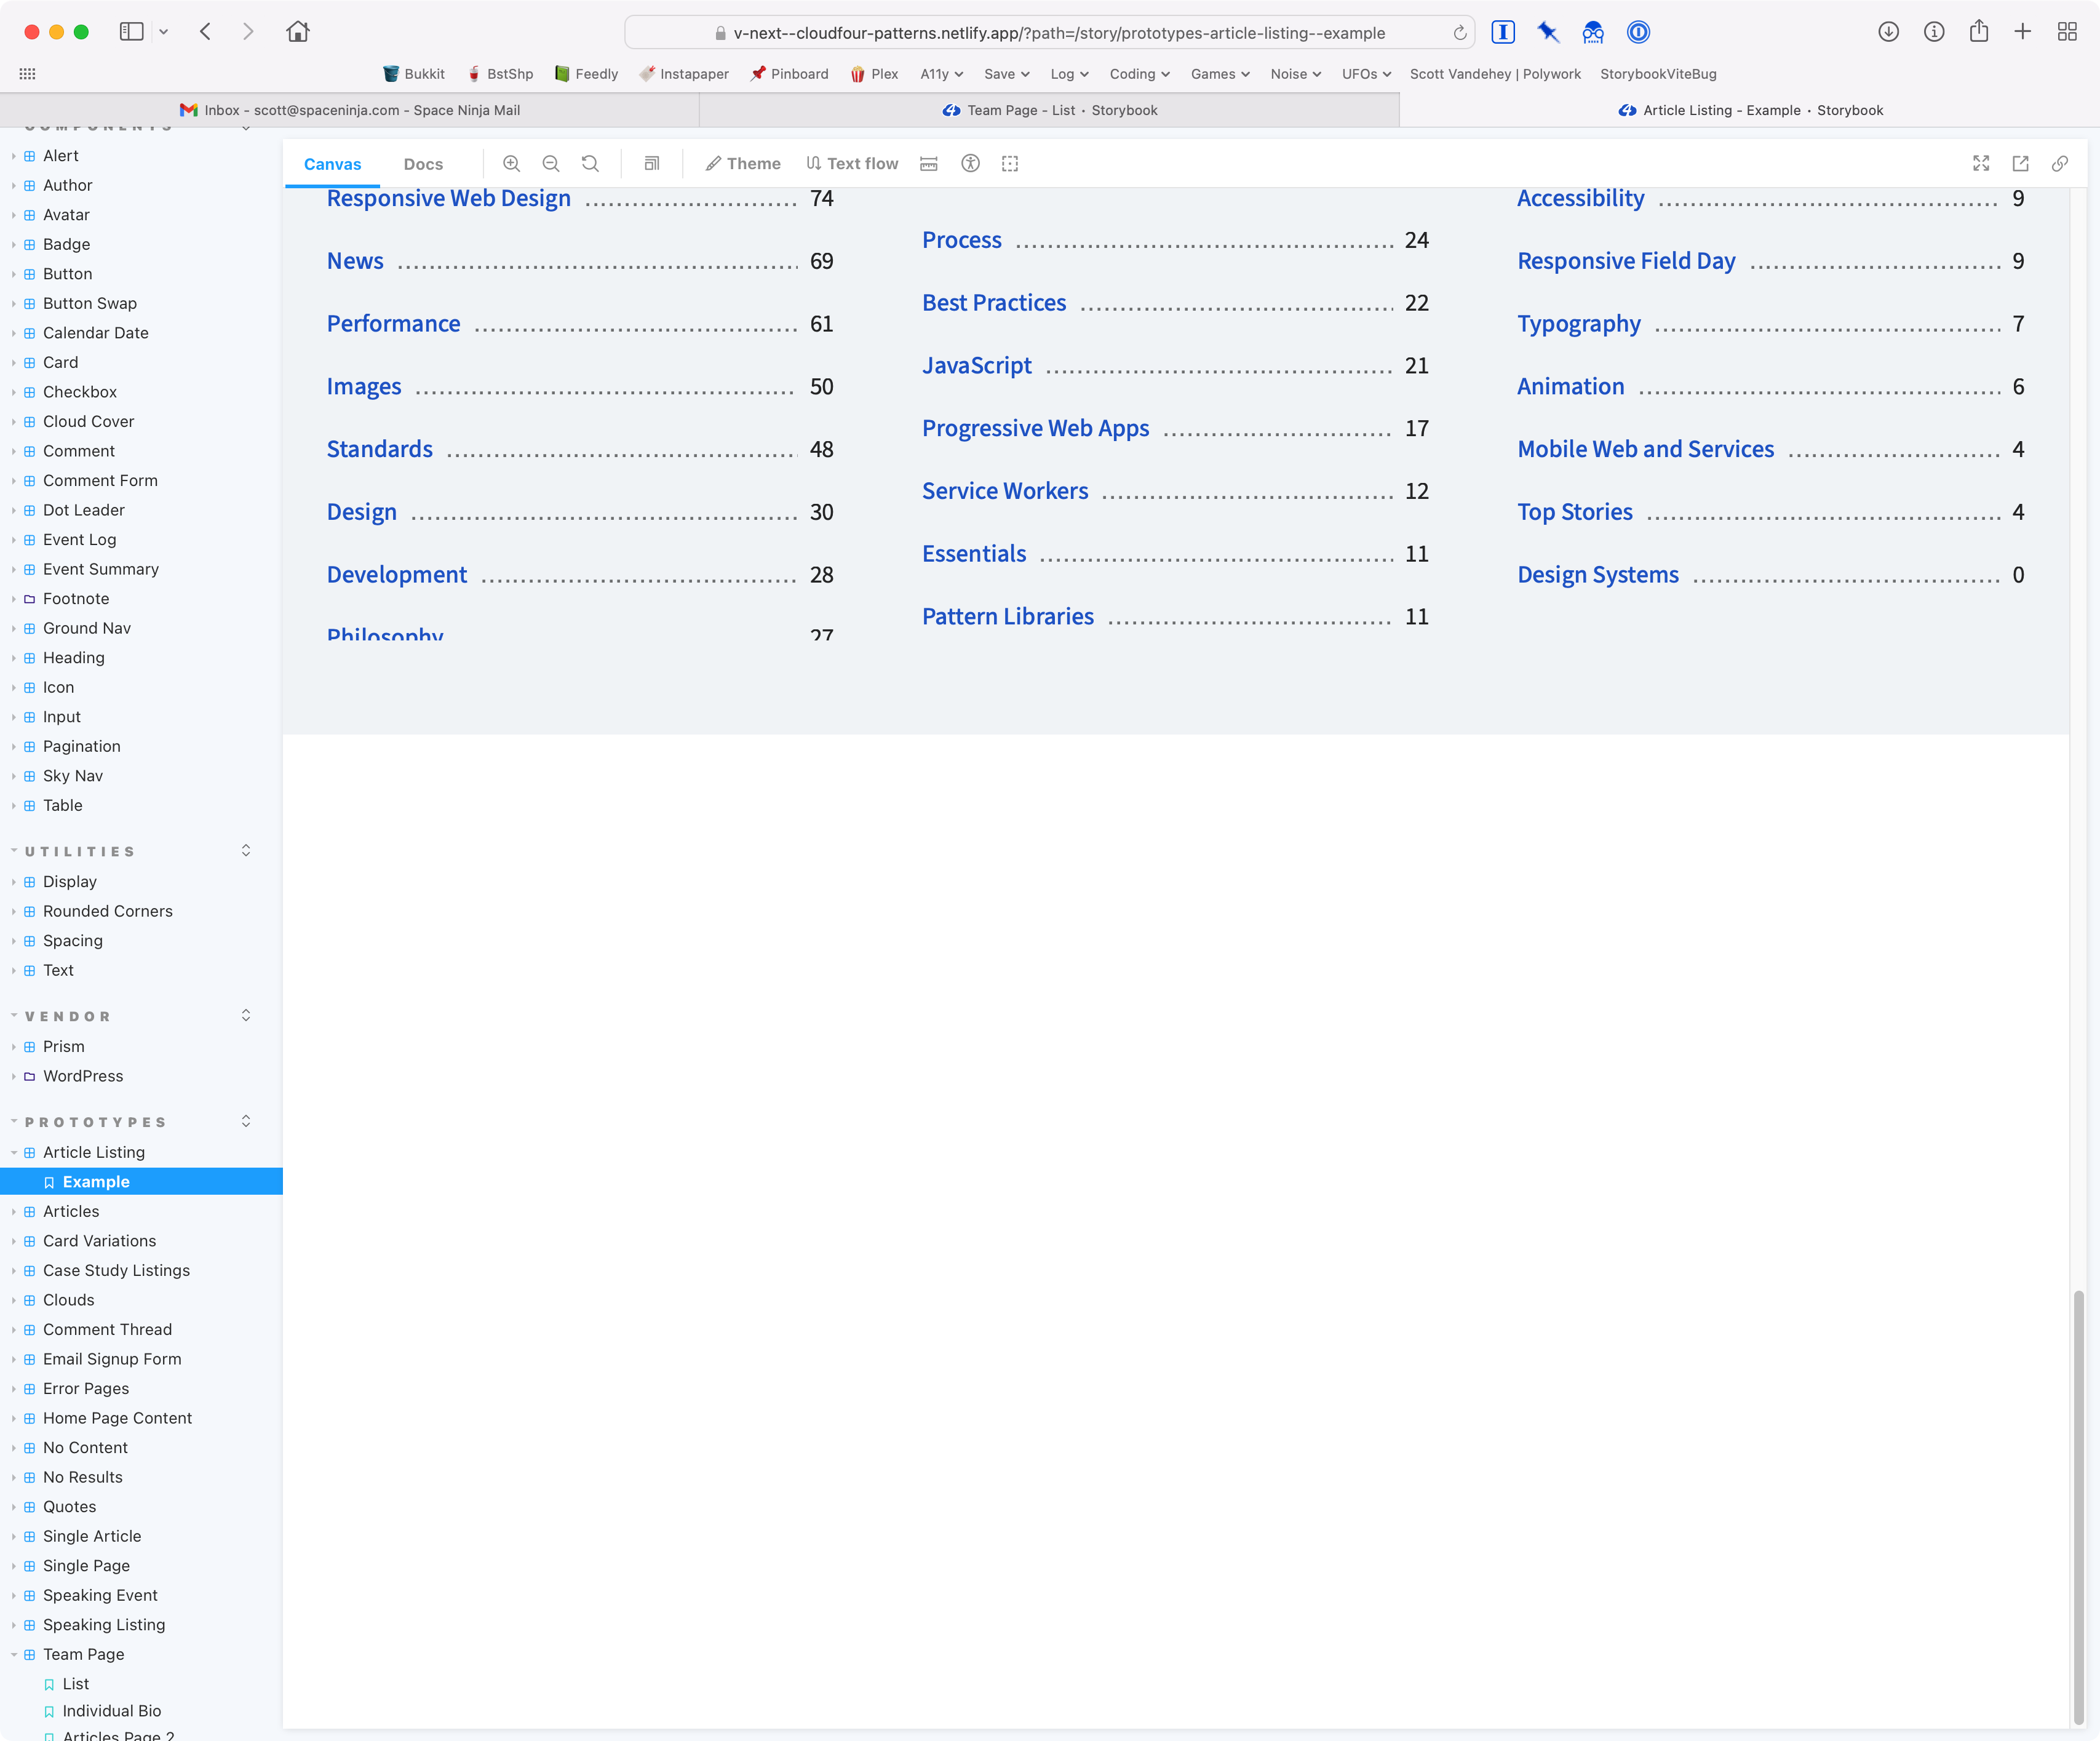Switch to Team Page List browser tab

(1049, 110)
